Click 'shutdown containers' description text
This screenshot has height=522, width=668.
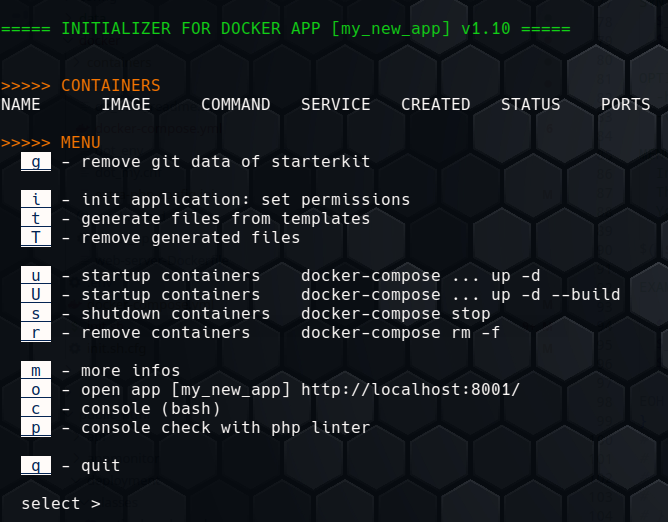(x=176, y=314)
